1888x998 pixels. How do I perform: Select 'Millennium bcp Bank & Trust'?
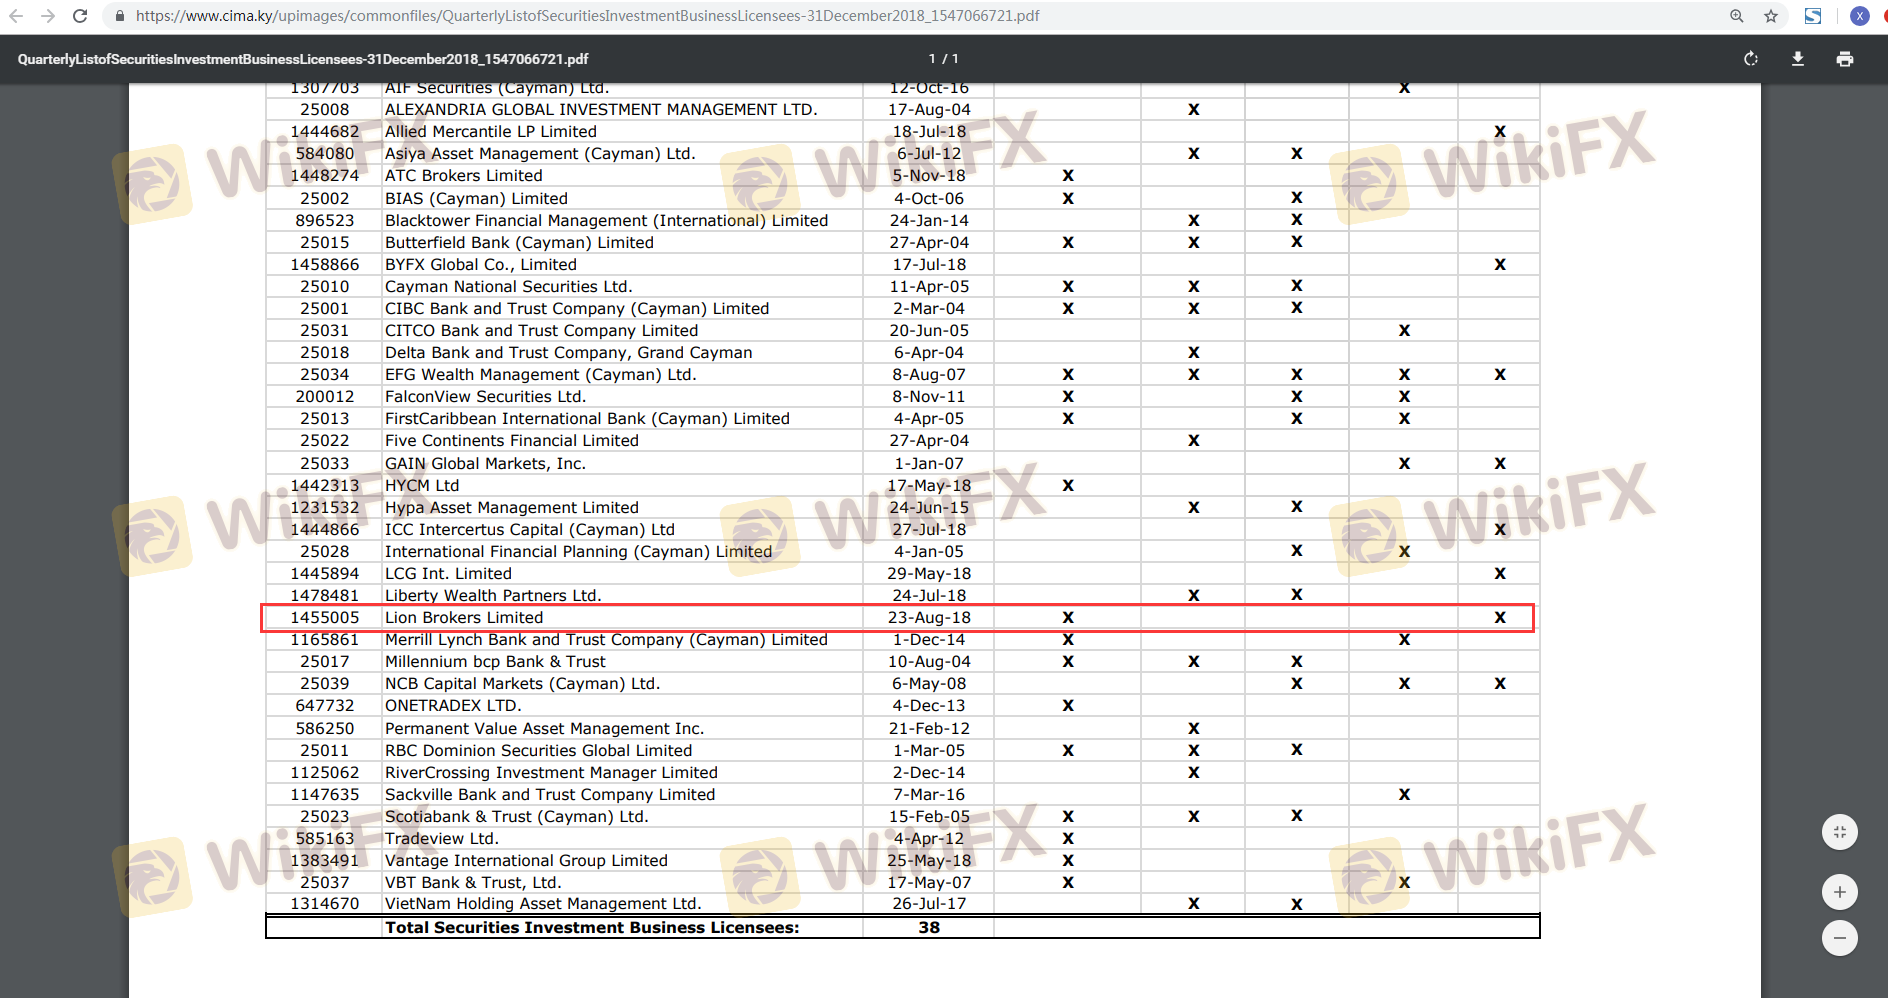coord(495,662)
